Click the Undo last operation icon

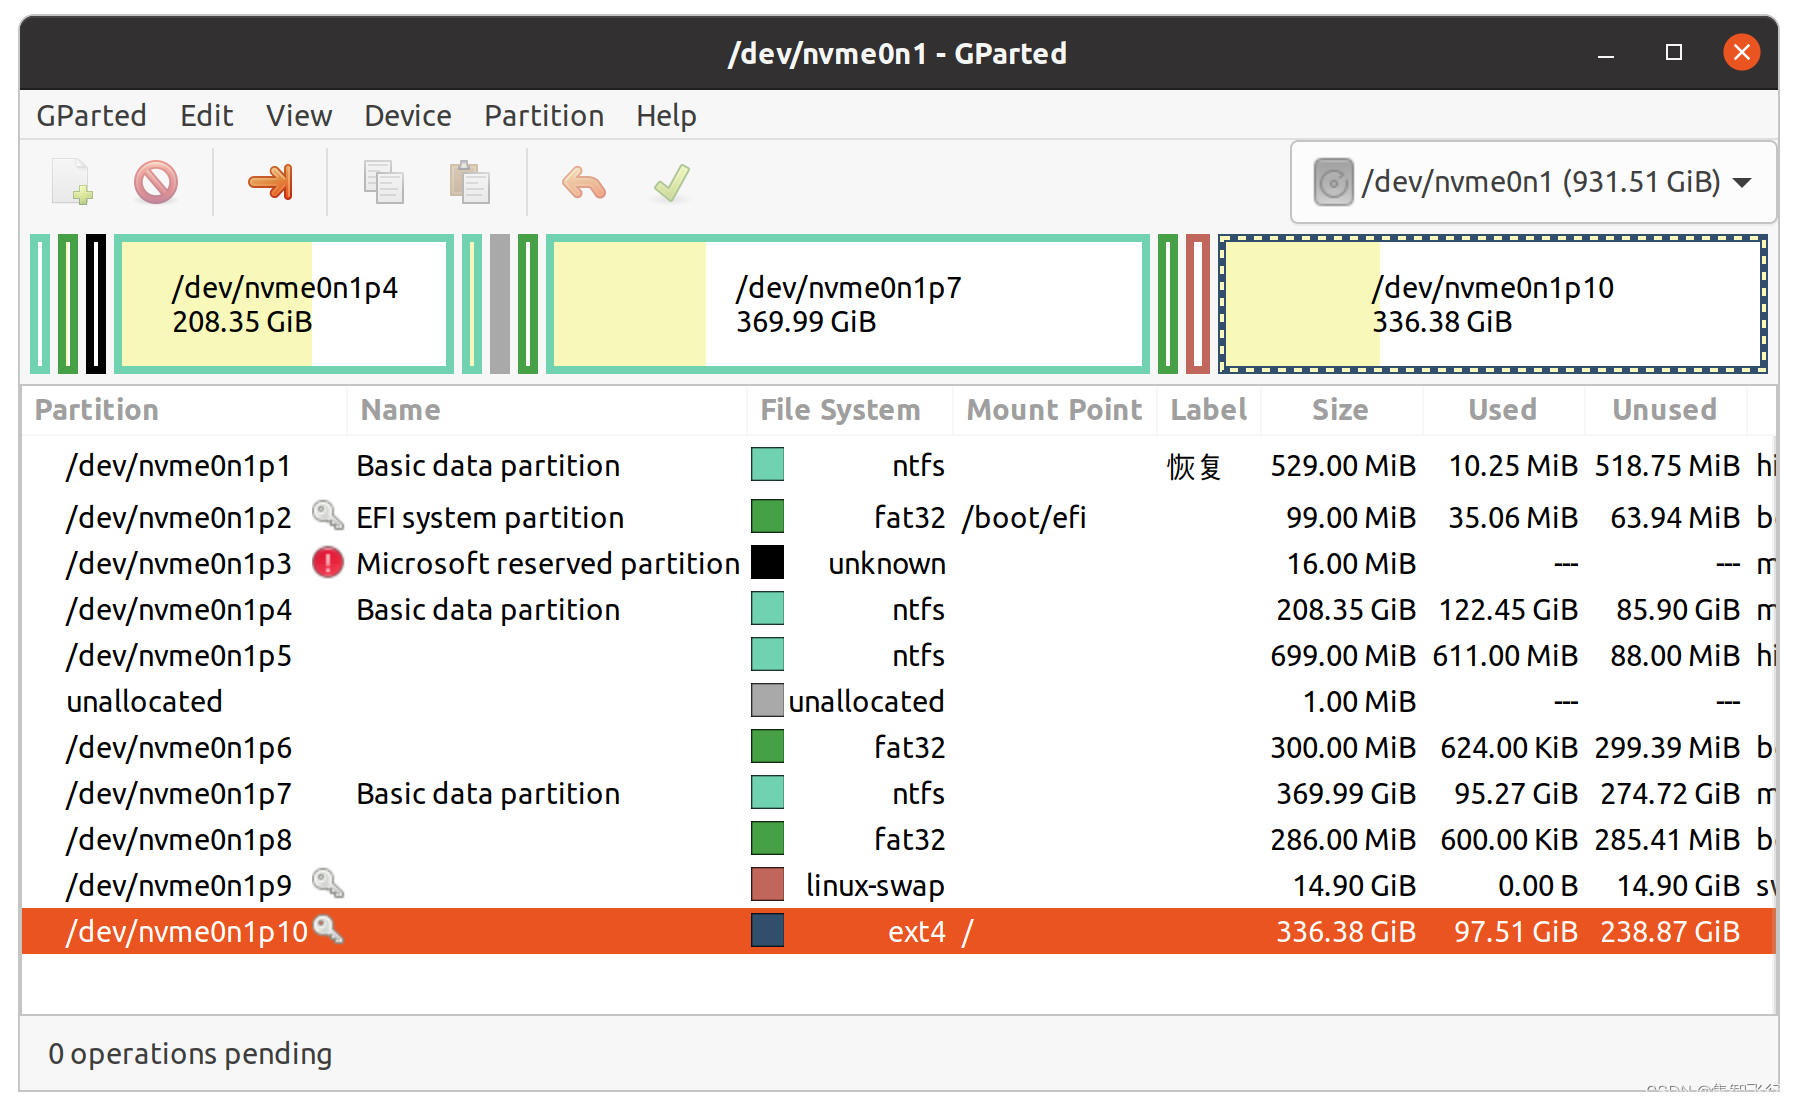point(584,182)
